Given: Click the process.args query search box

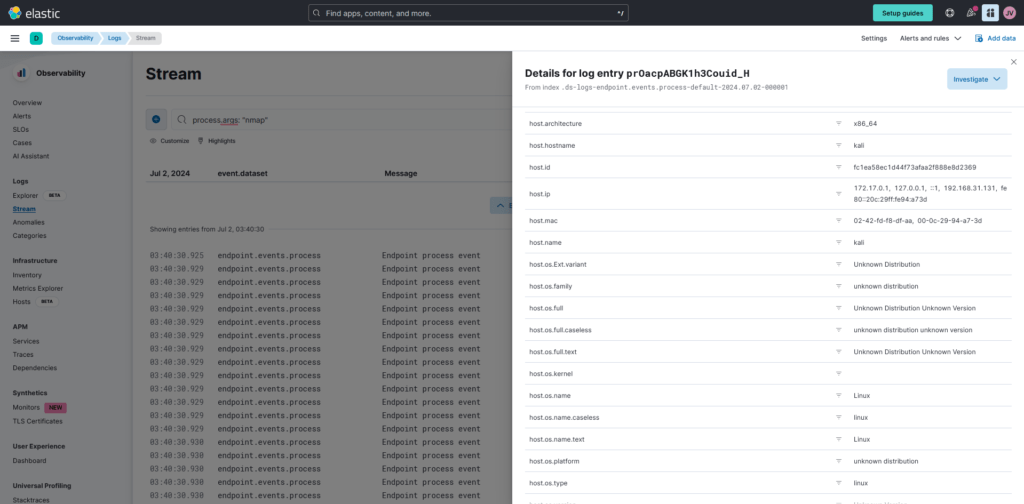Looking at the screenshot, I should pyautogui.click(x=342, y=119).
